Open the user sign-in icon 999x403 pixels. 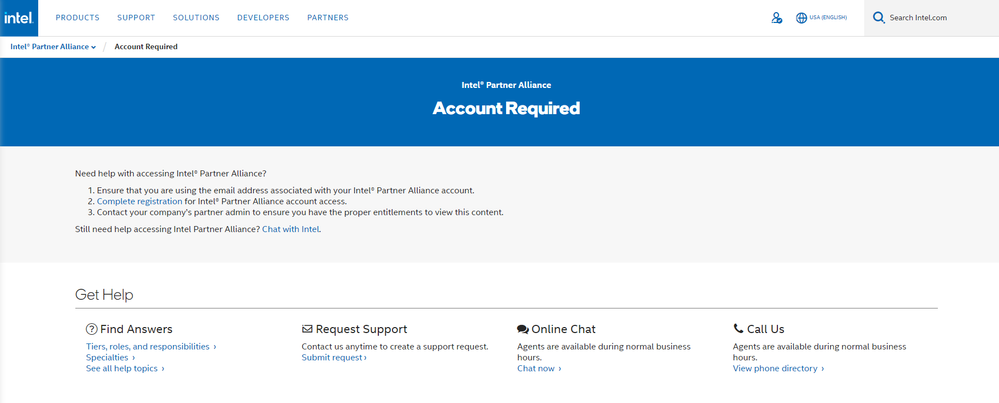[x=777, y=18]
